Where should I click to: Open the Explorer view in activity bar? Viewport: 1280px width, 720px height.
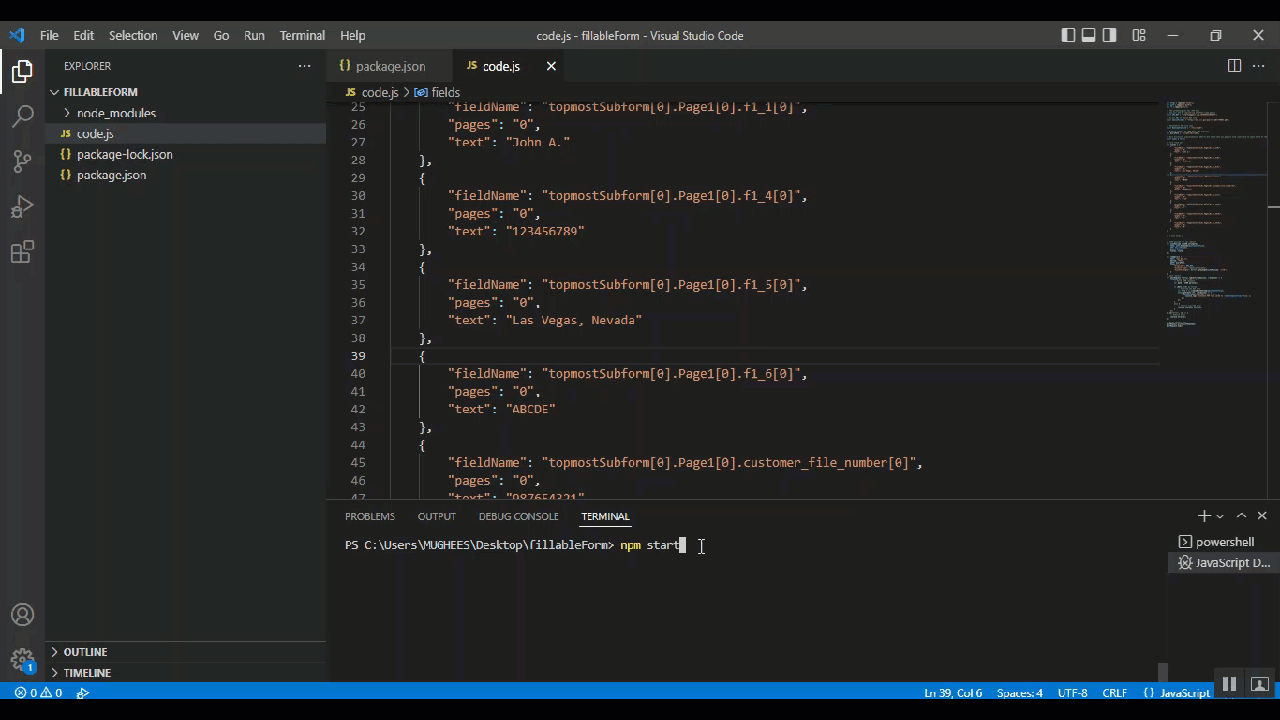22,72
